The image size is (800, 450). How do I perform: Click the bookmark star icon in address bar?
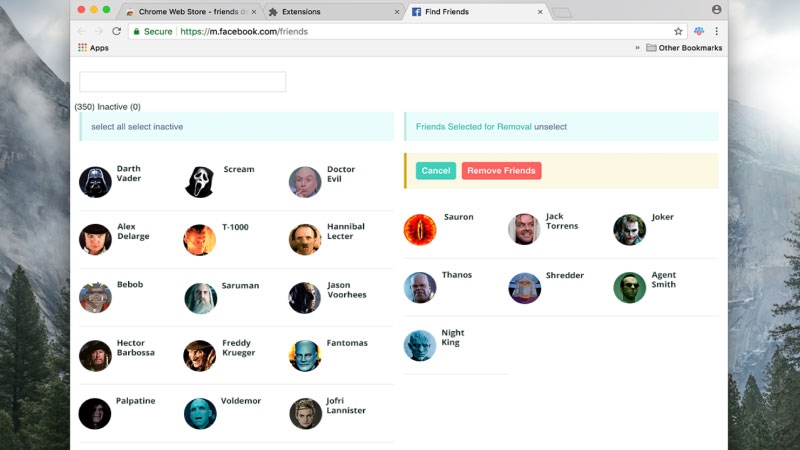pos(678,31)
